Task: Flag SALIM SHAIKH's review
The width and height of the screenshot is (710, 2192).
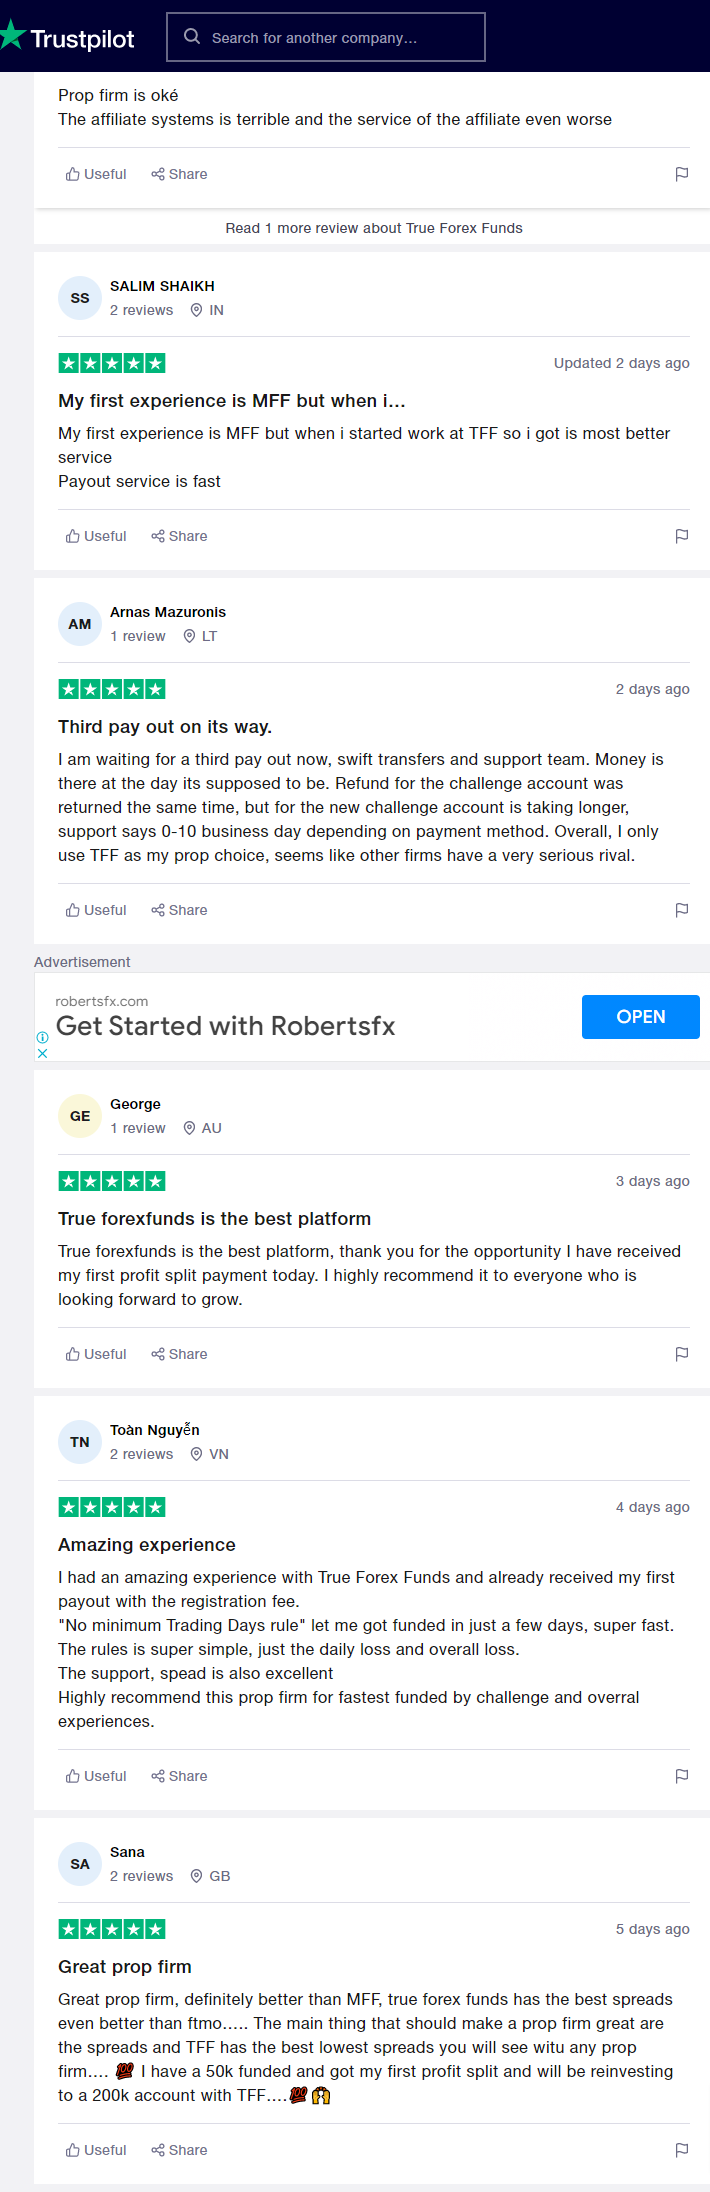Action: tap(682, 536)
